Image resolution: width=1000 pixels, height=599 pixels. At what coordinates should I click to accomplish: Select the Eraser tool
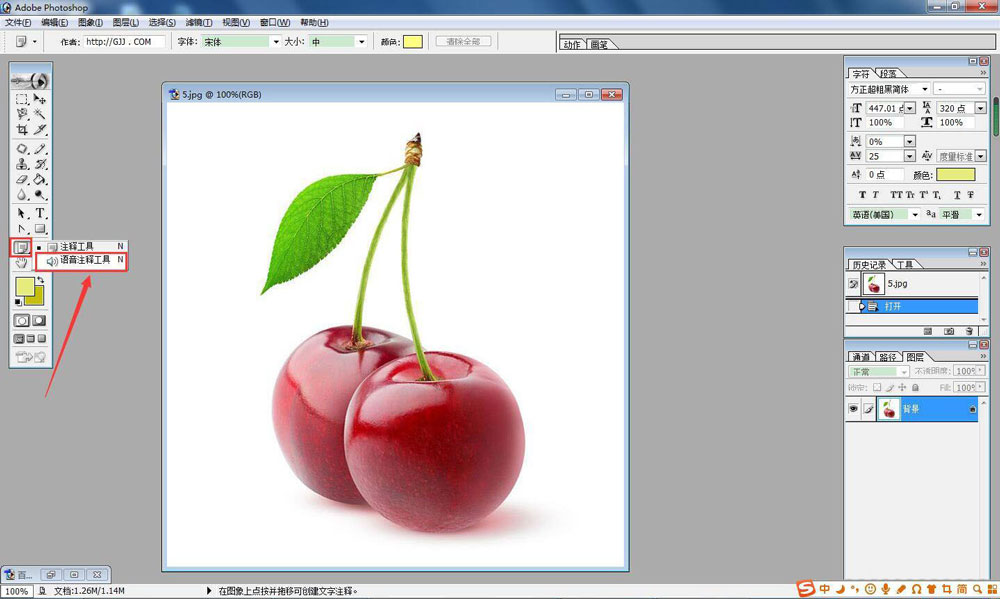(22, 179)
